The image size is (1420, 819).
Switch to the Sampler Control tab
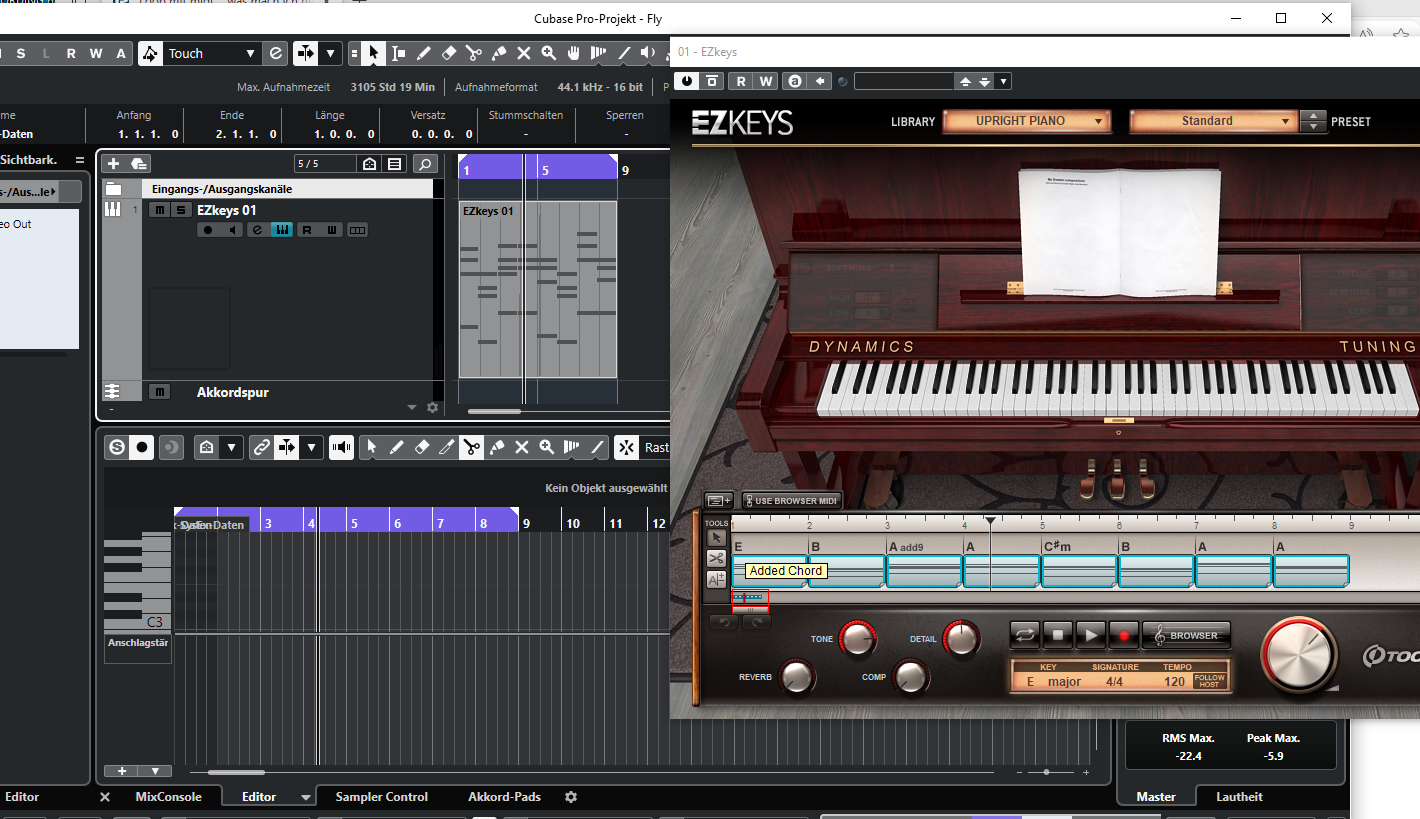[x=382, y=797]
